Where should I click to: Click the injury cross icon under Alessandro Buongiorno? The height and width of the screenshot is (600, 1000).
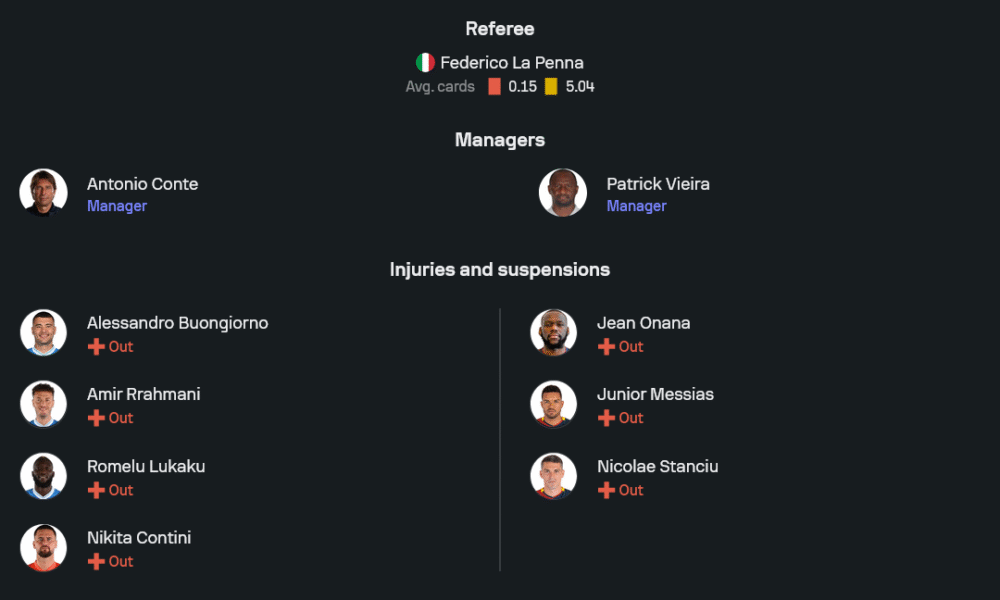click(x=96, y=347)
